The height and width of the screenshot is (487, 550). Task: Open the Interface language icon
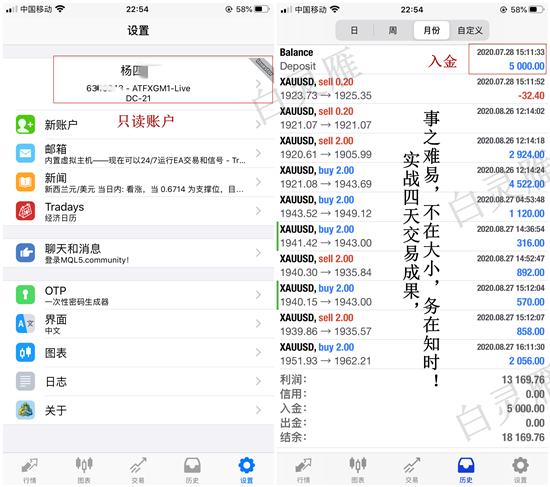point(25,323)
